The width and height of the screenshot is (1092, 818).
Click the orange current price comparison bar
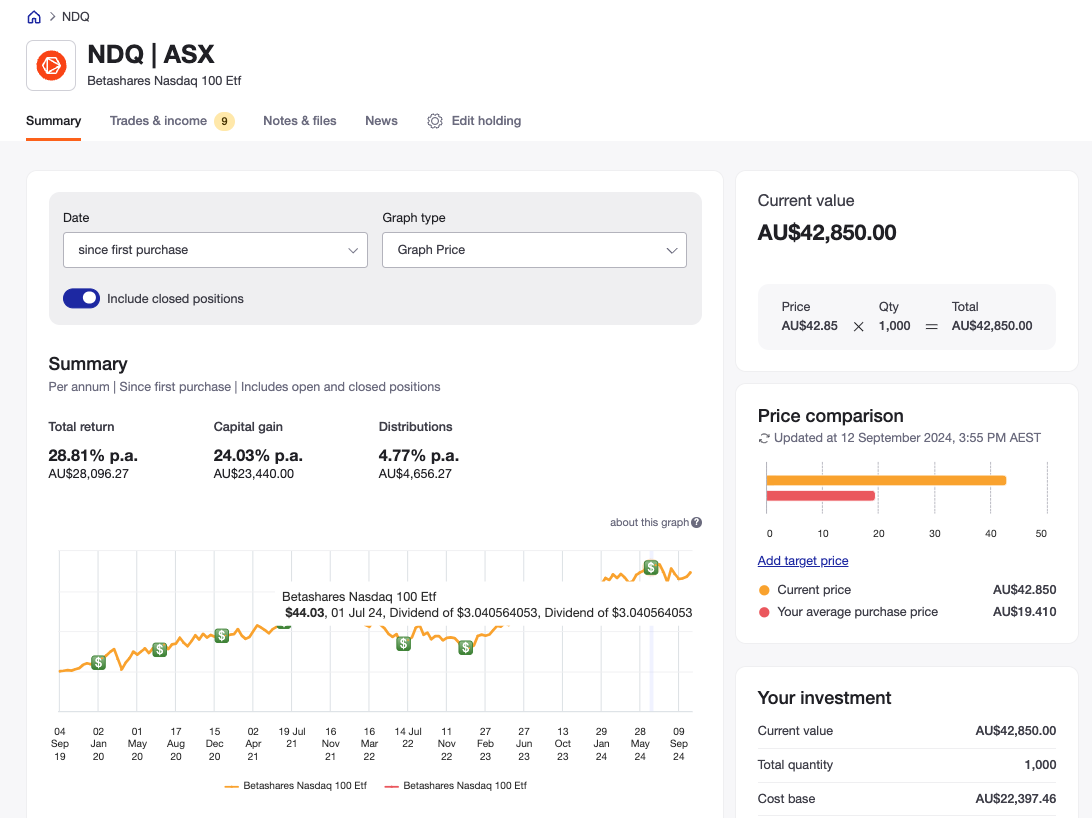coord(885,479)
